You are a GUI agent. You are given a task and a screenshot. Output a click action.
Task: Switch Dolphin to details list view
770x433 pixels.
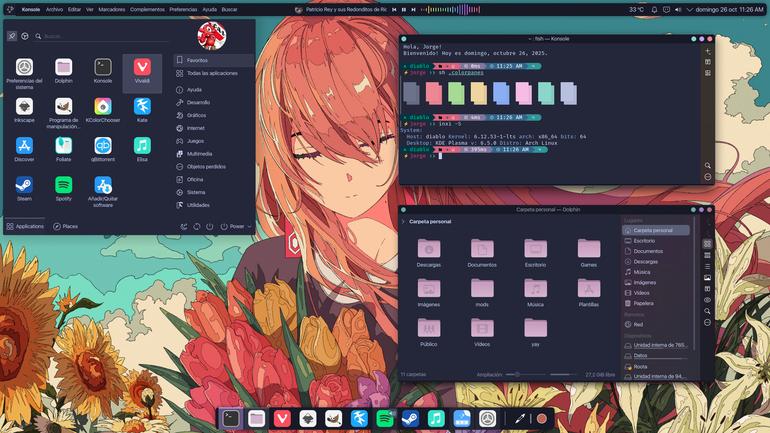point(707,267)
